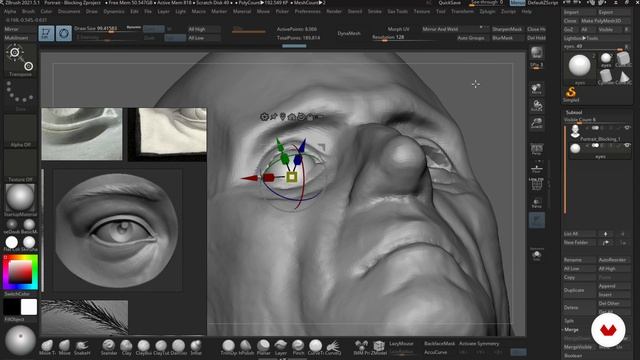Screen dimensions: 640x360
Task: Toggle Transp transparency mode
Action: [536, 203]
